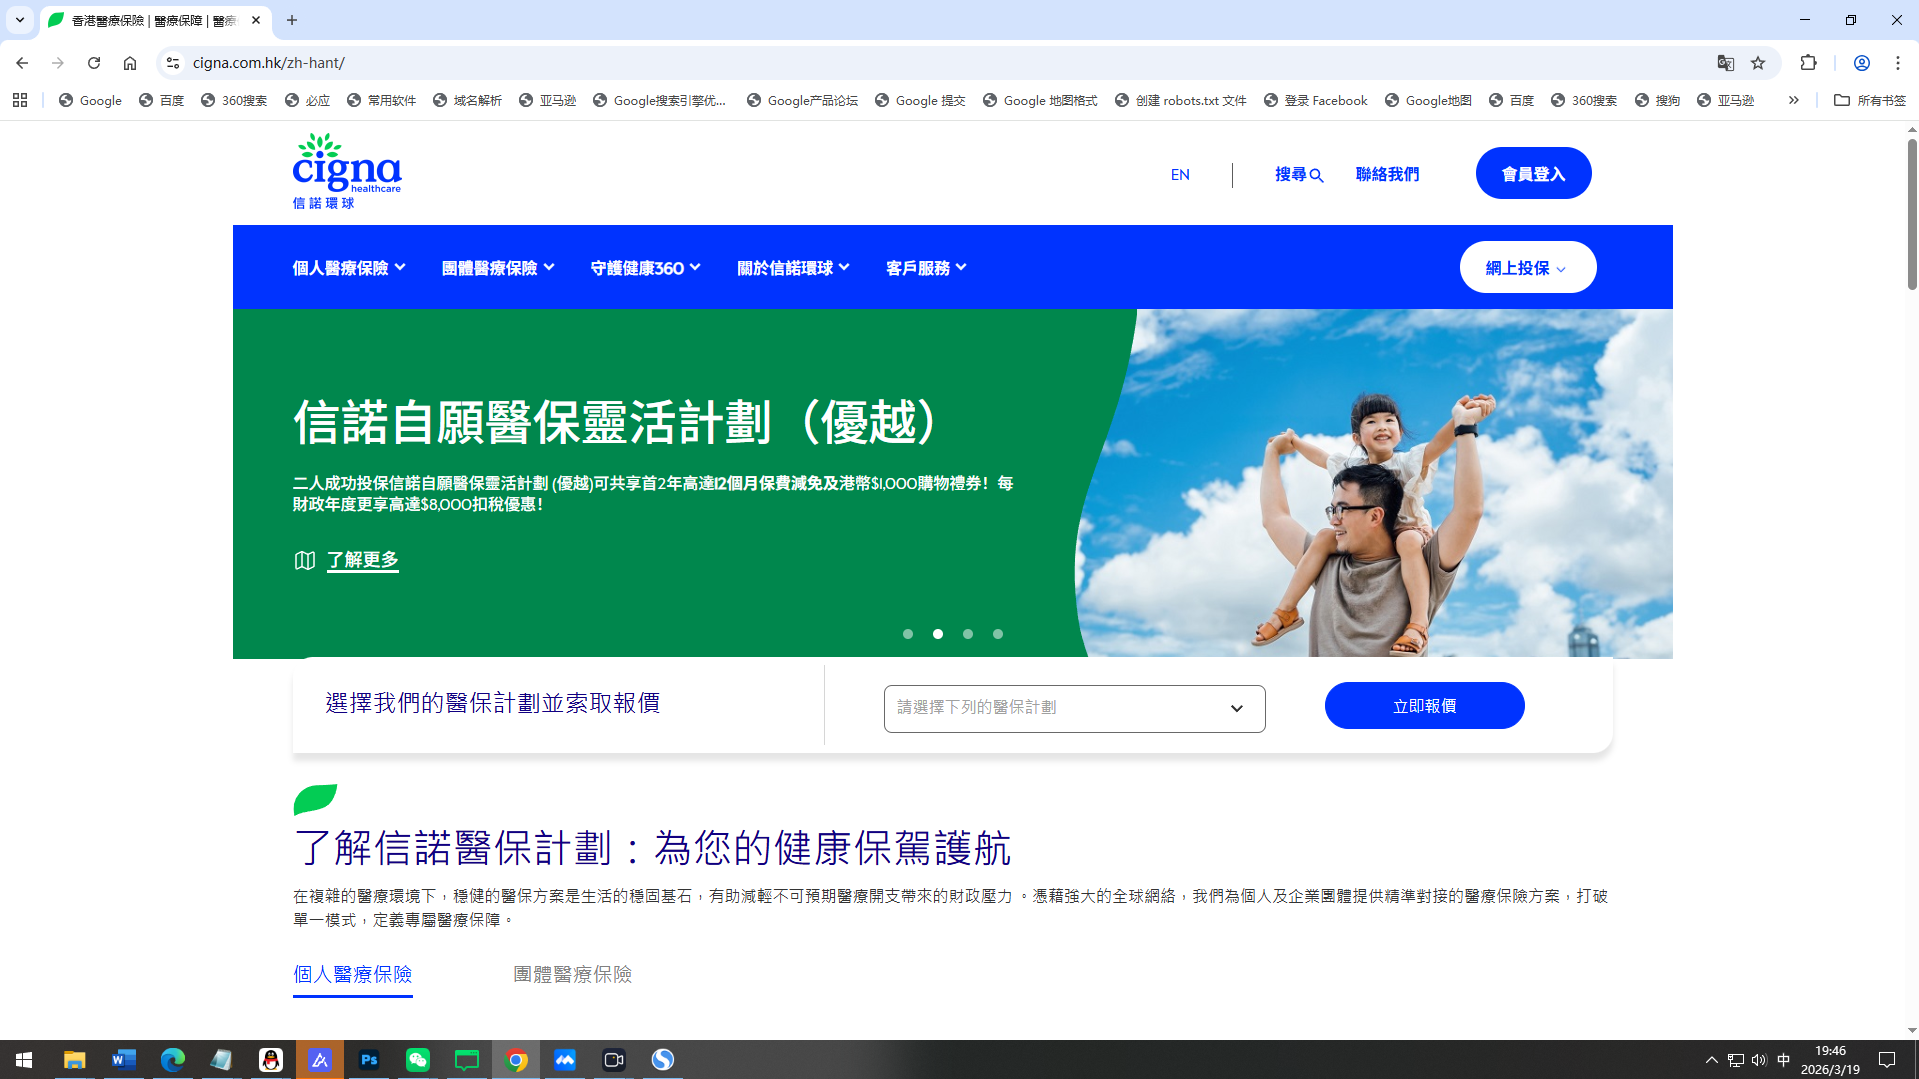This screenshot has height=1079, width=1919.
Task: Show more bookmarks with chevron
Action: tap(1794, 100)
